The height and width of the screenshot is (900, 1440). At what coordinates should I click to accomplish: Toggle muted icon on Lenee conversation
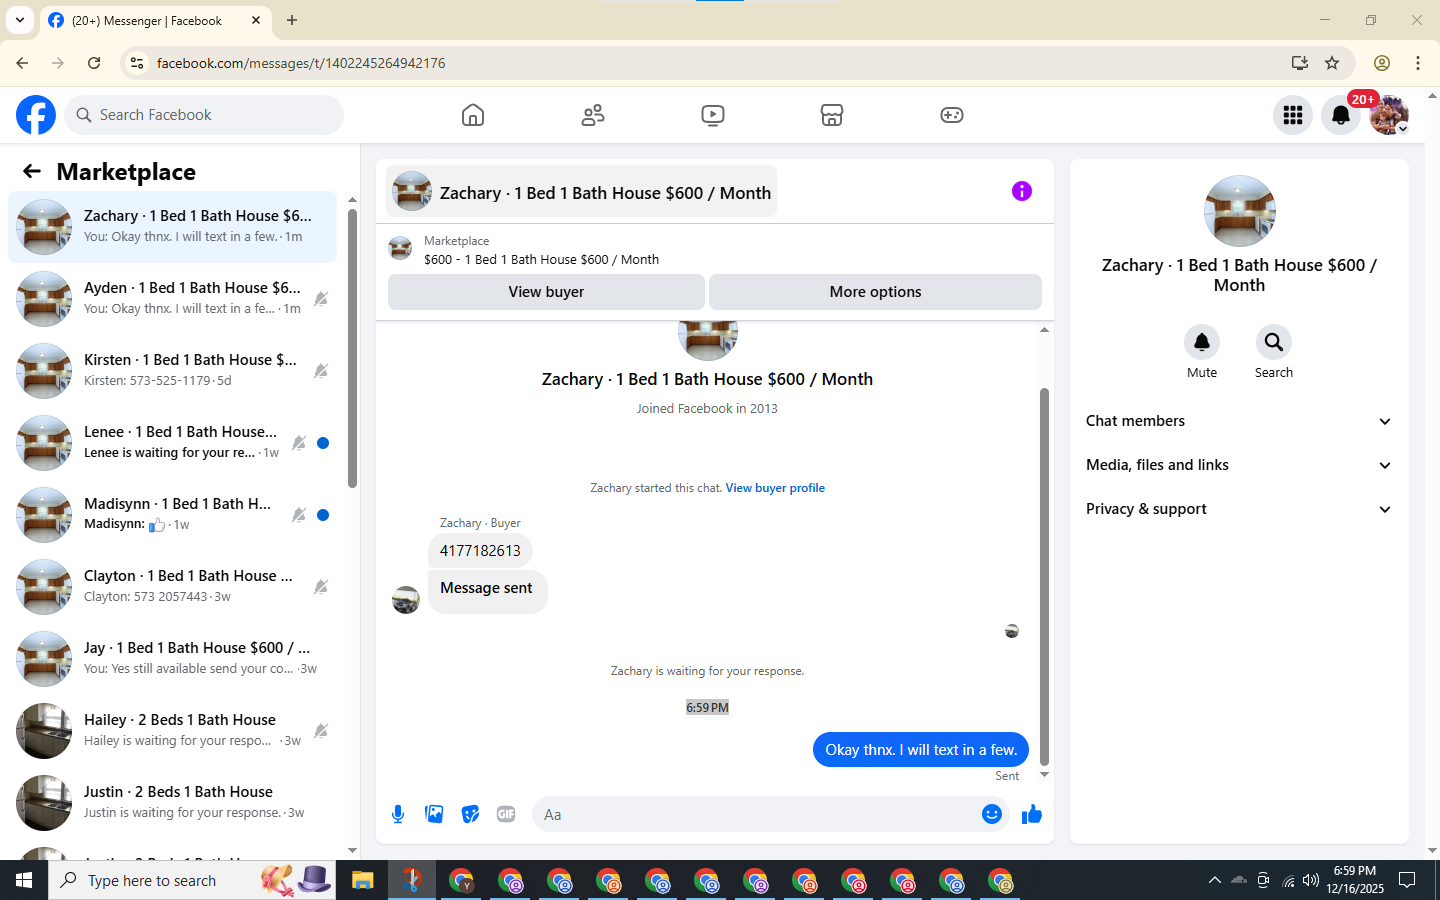299,443
